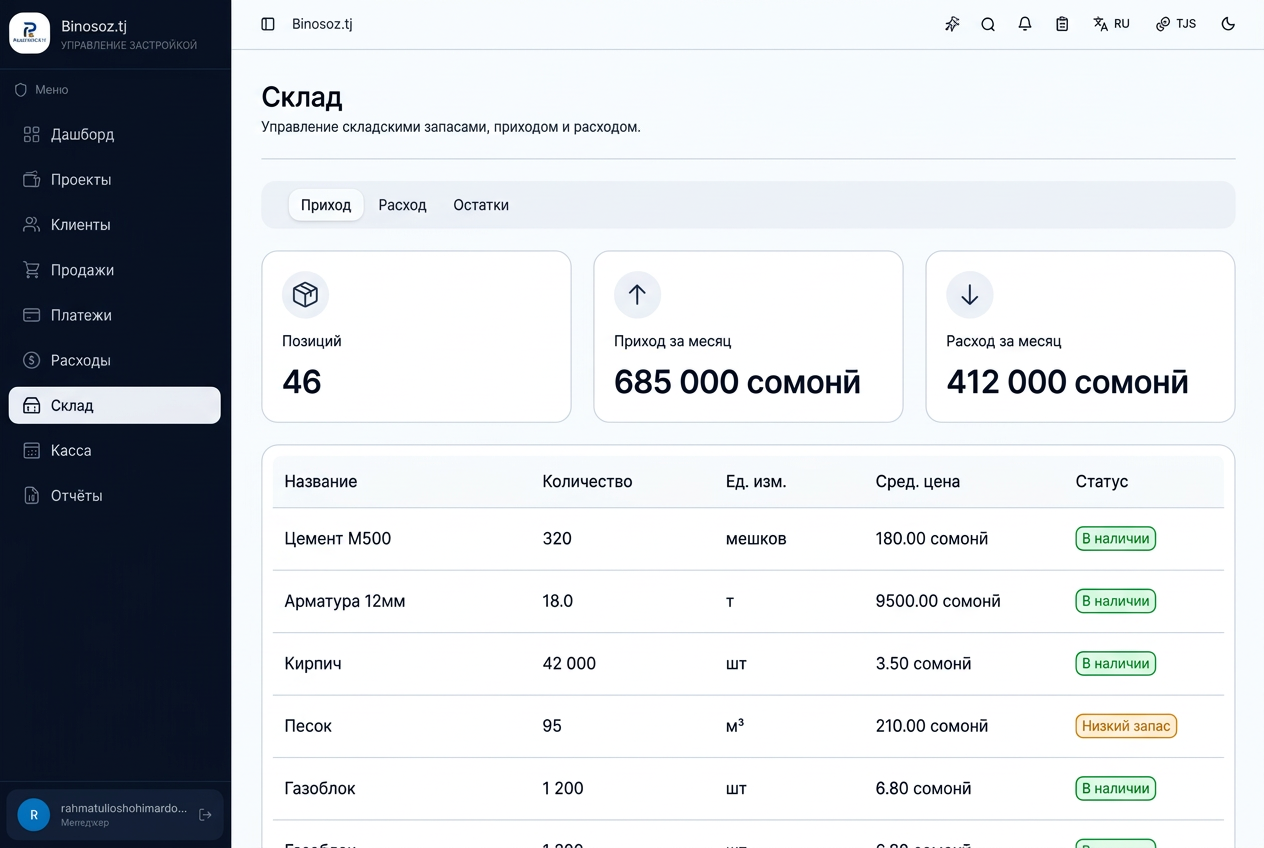The width and height of the screenshot is (1264, 848).
Task: Open search with the magnifier icon
Action: [988, 24]
